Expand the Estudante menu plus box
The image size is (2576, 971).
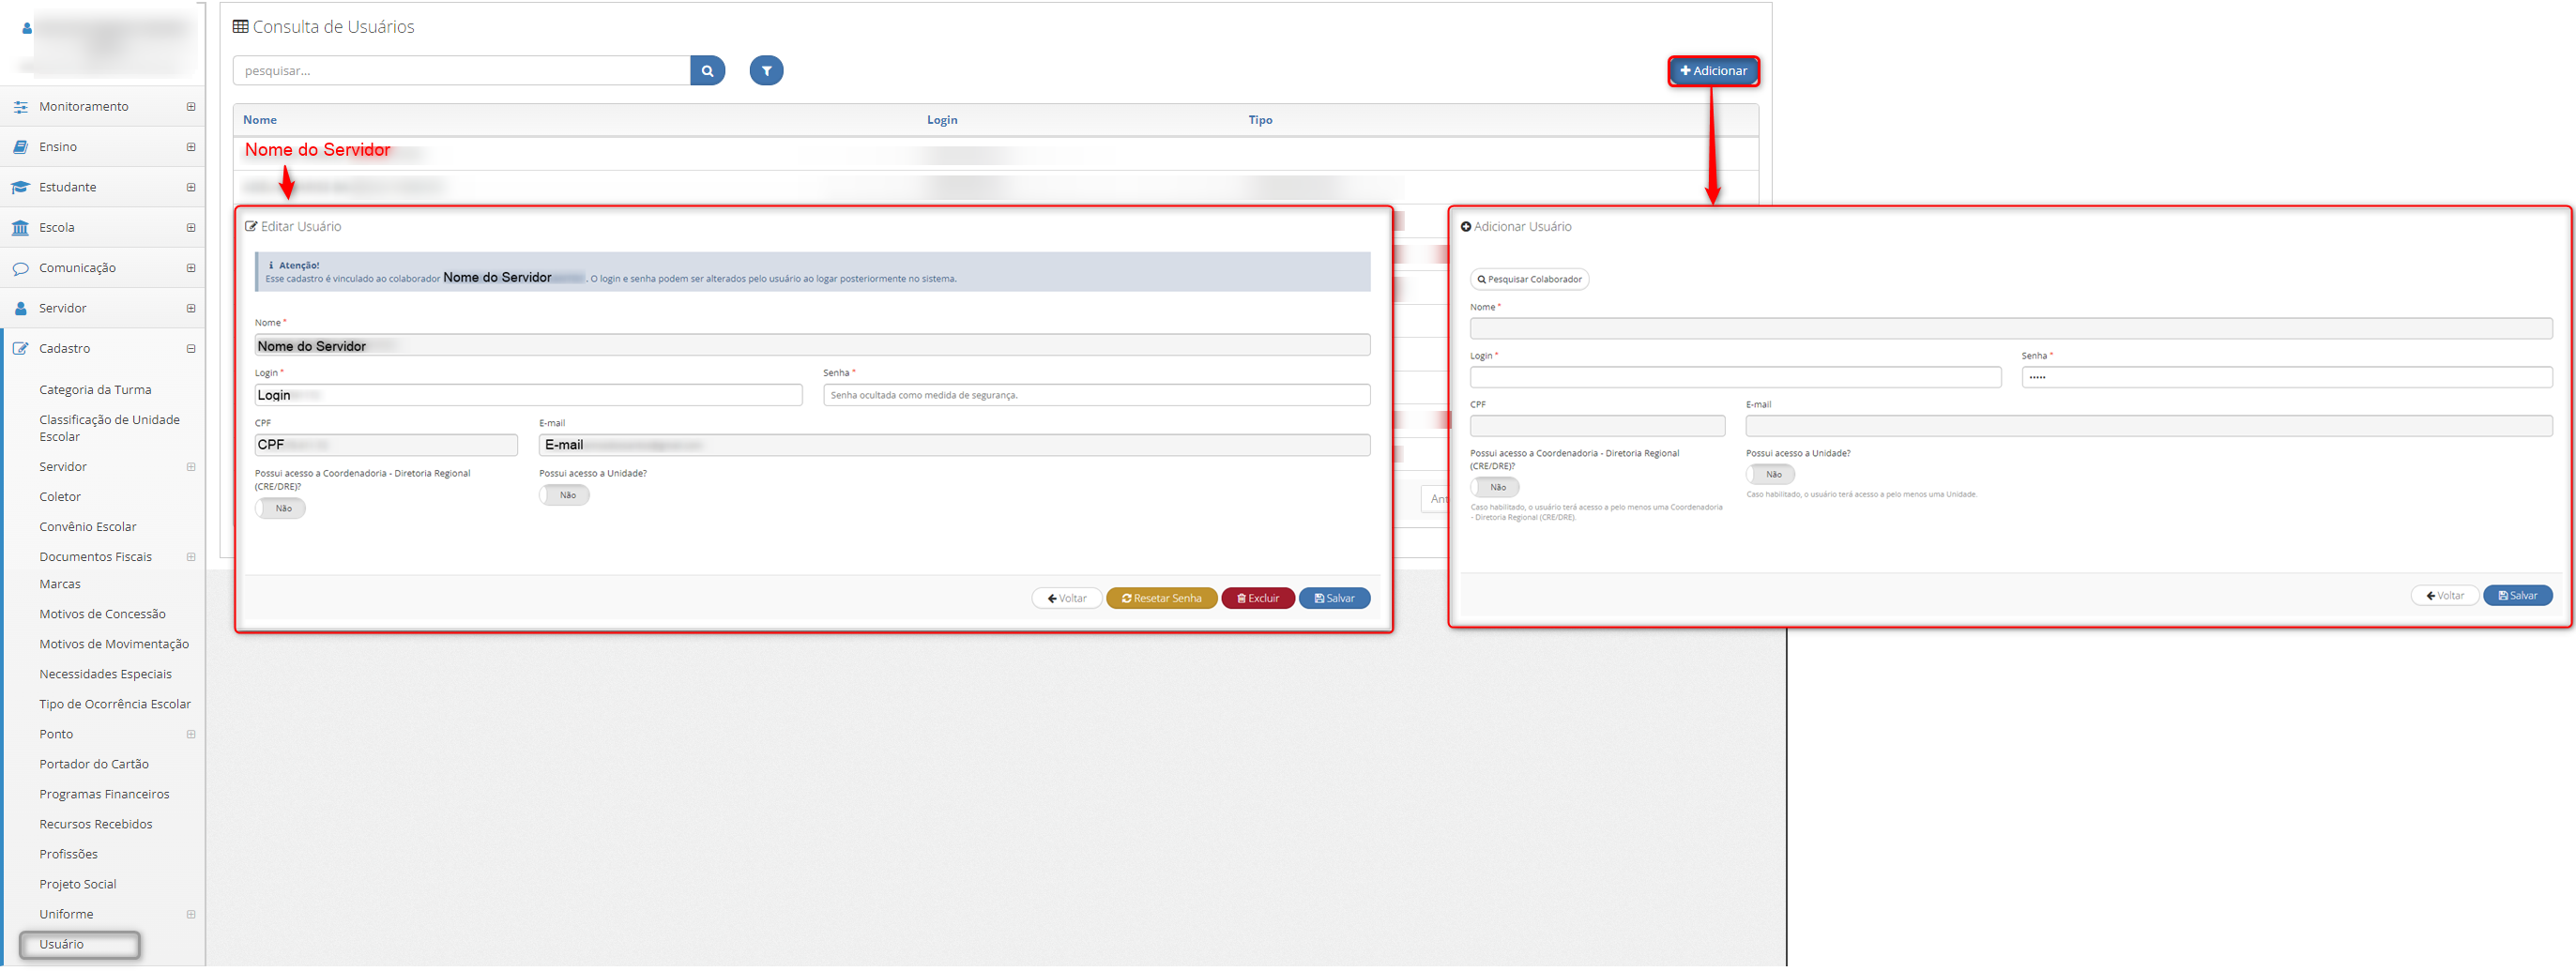pyautogui.click(x=191, y=188)
